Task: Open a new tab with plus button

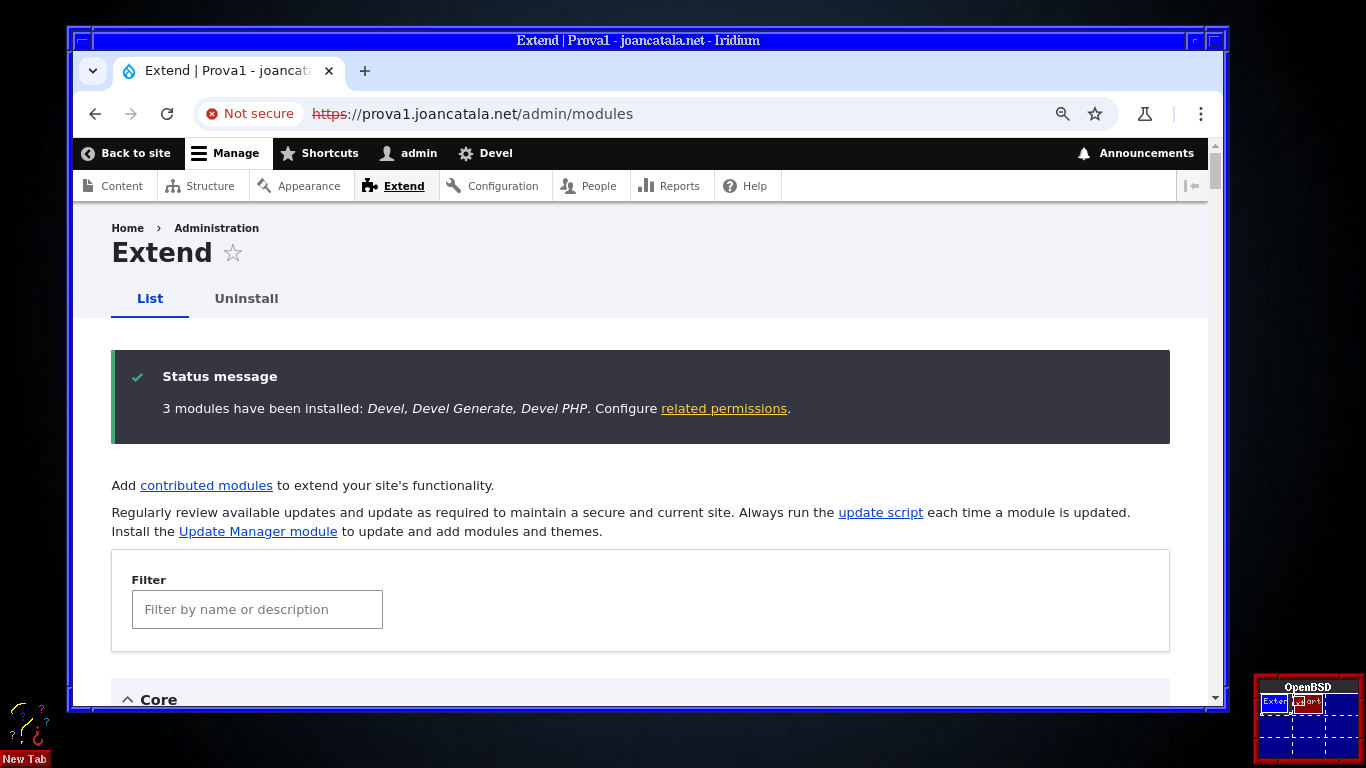Action: click(365, 71)
